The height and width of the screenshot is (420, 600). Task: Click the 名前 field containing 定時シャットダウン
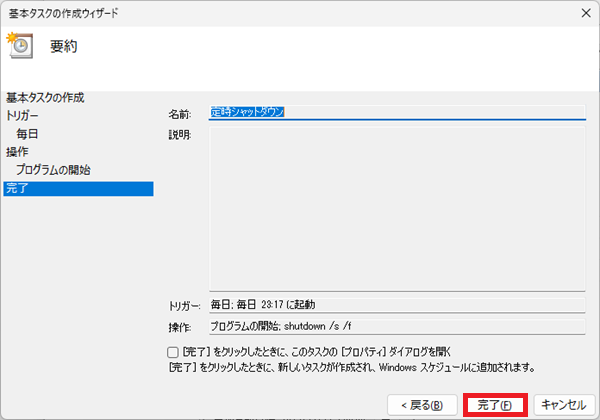(x=397, y=112)
